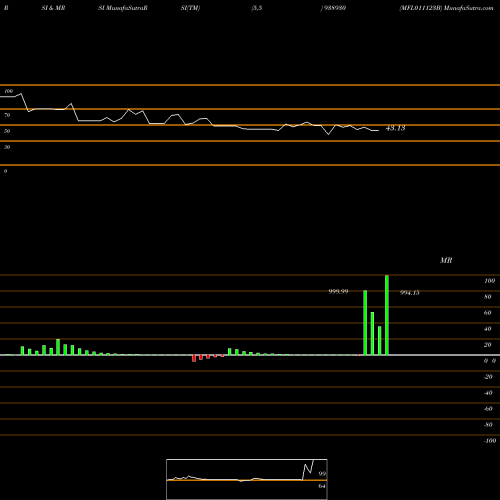Click the MR axis label -40
This screenshot has height=500, width=500.
tap(488, 393)
